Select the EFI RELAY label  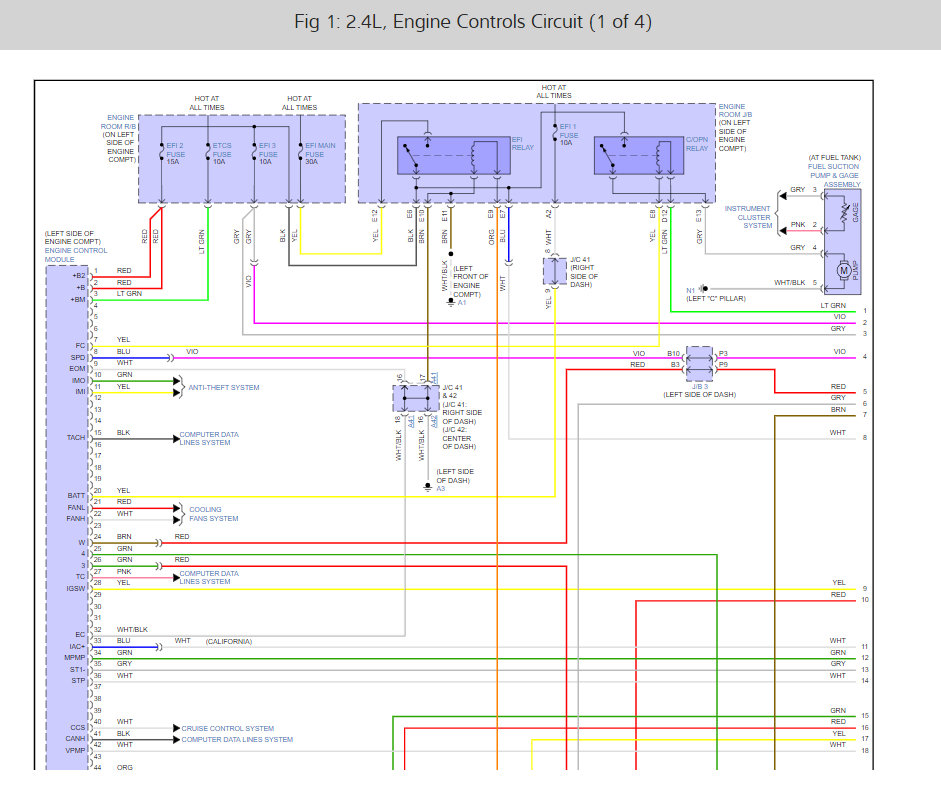[523, 143]
